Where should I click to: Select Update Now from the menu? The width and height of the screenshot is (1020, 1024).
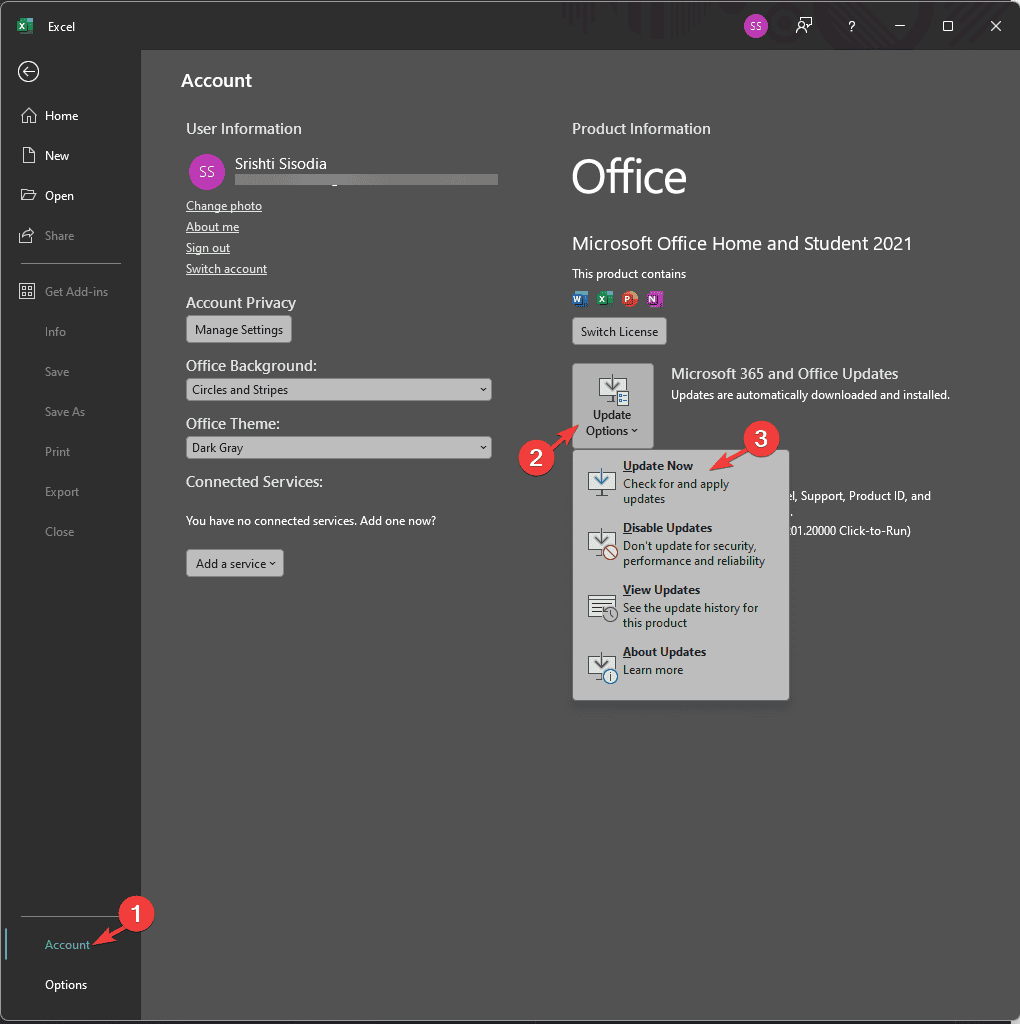[x=657, y=465]
